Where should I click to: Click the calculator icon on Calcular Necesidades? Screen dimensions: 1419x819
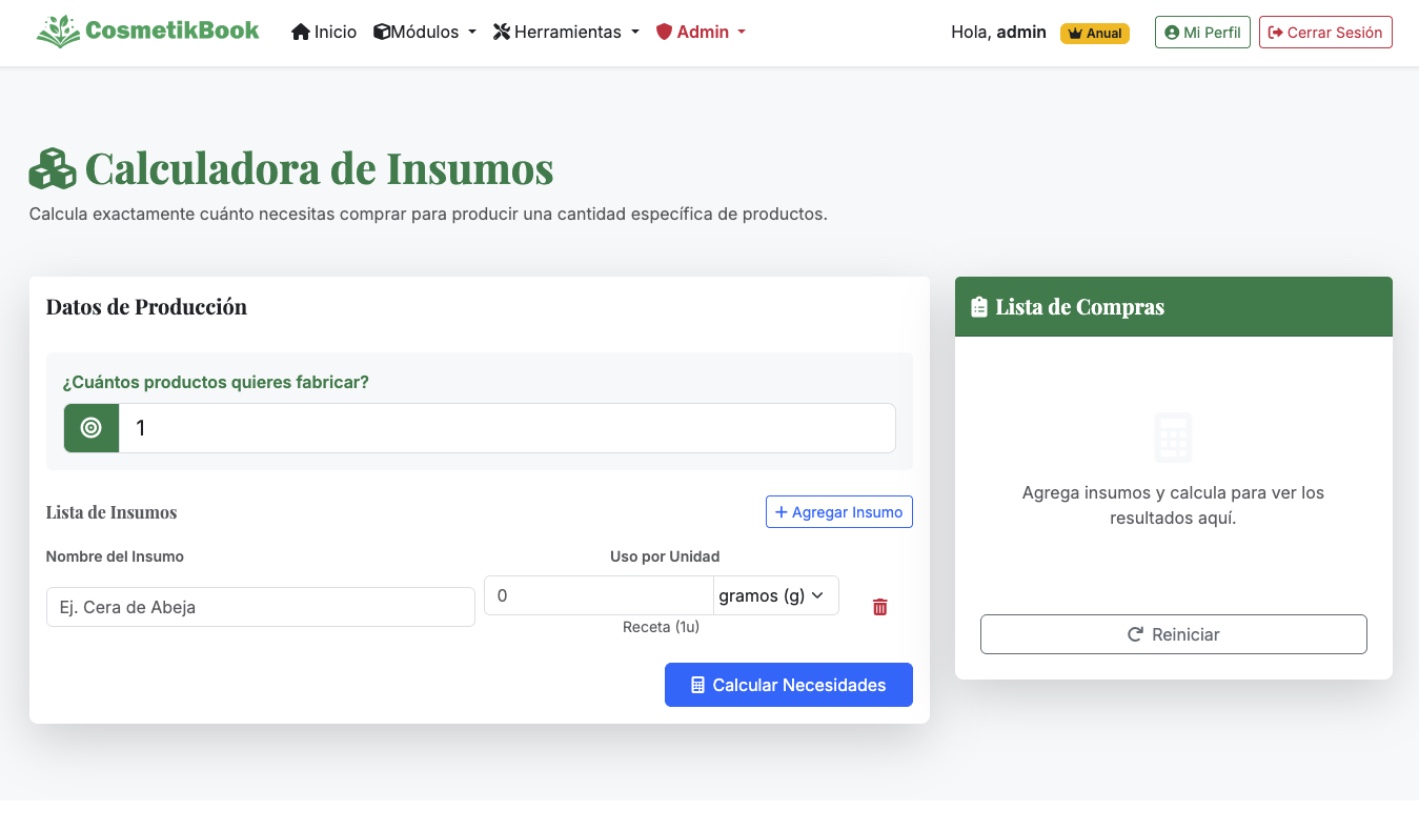coord(697,685)
